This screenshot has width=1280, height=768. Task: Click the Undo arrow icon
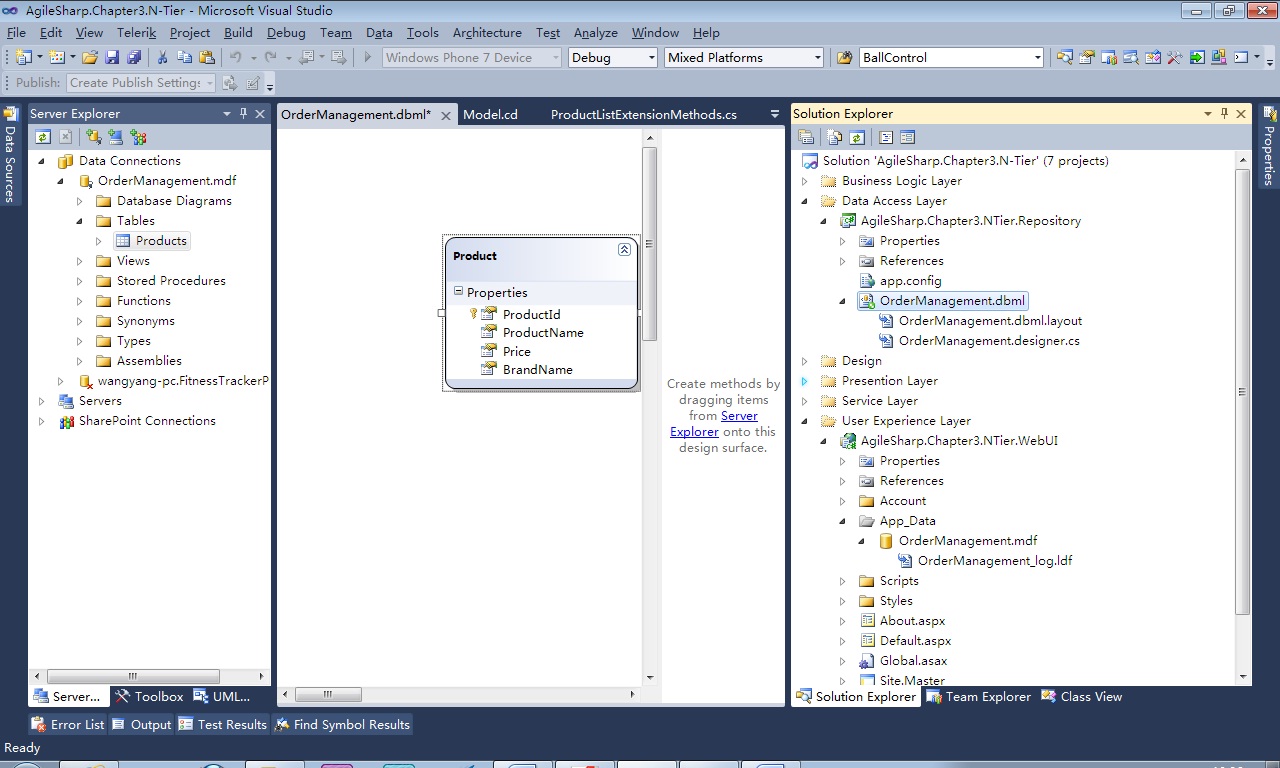pos(236,57)
